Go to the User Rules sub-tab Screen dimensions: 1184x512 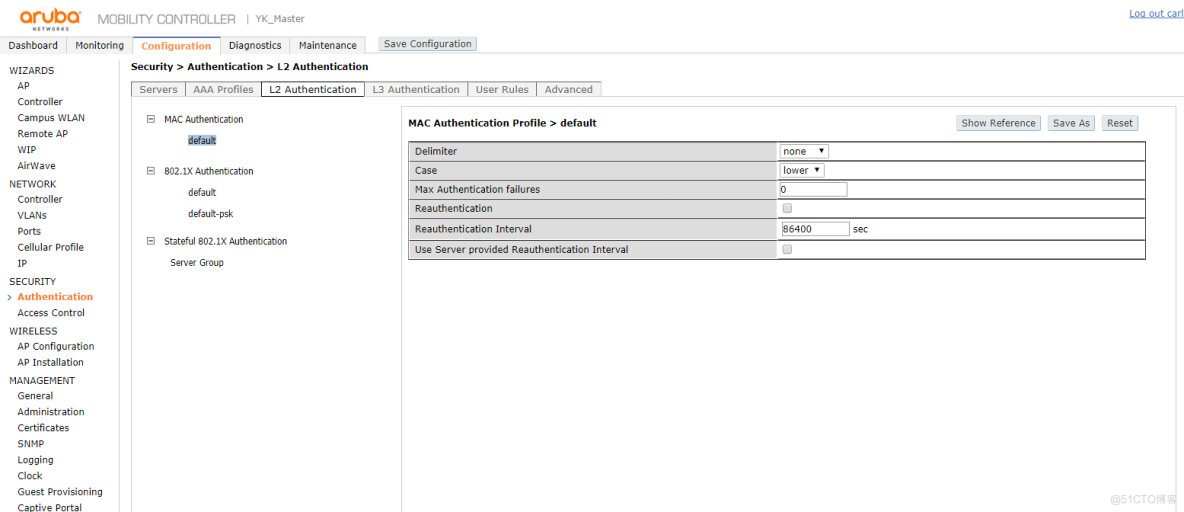point(502,89)
